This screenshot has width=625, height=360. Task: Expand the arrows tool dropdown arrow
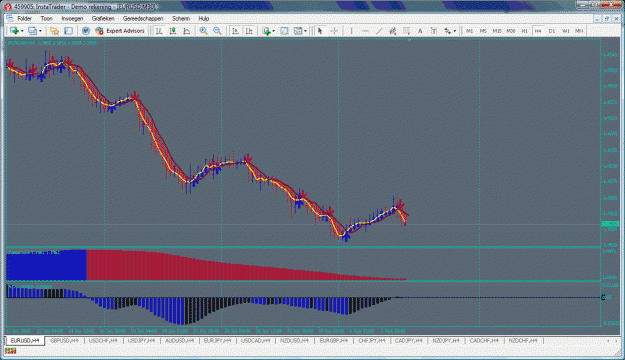coord(455,31)
